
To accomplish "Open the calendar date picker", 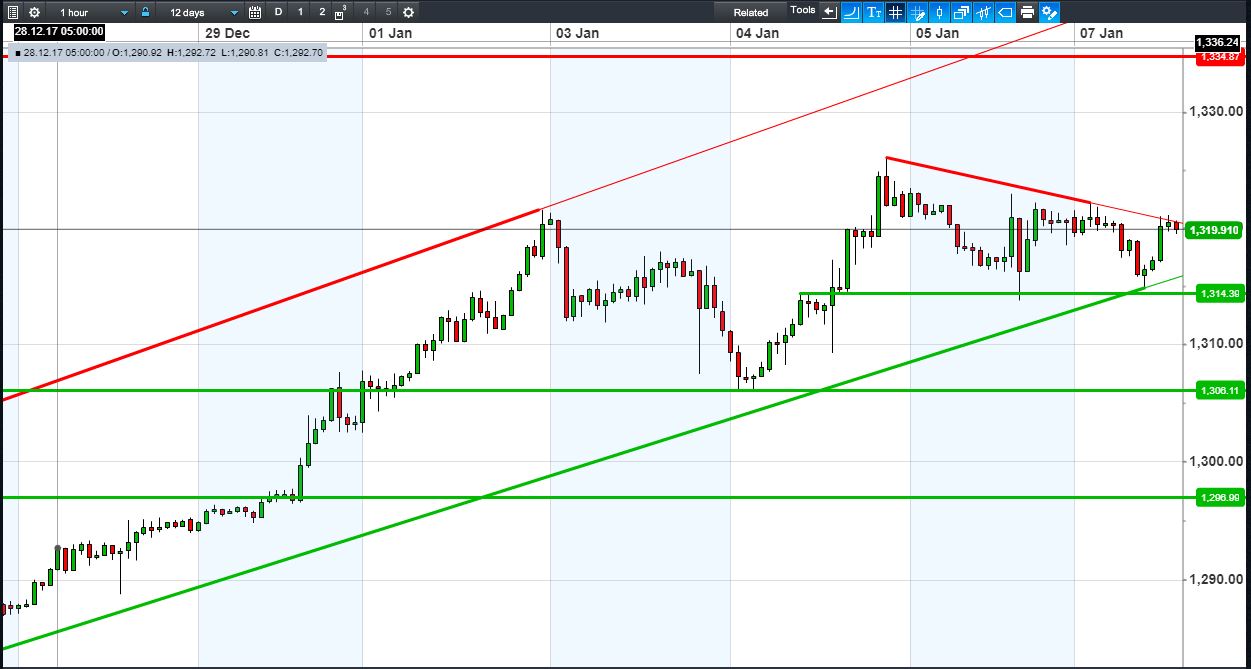I will [255, 12].
